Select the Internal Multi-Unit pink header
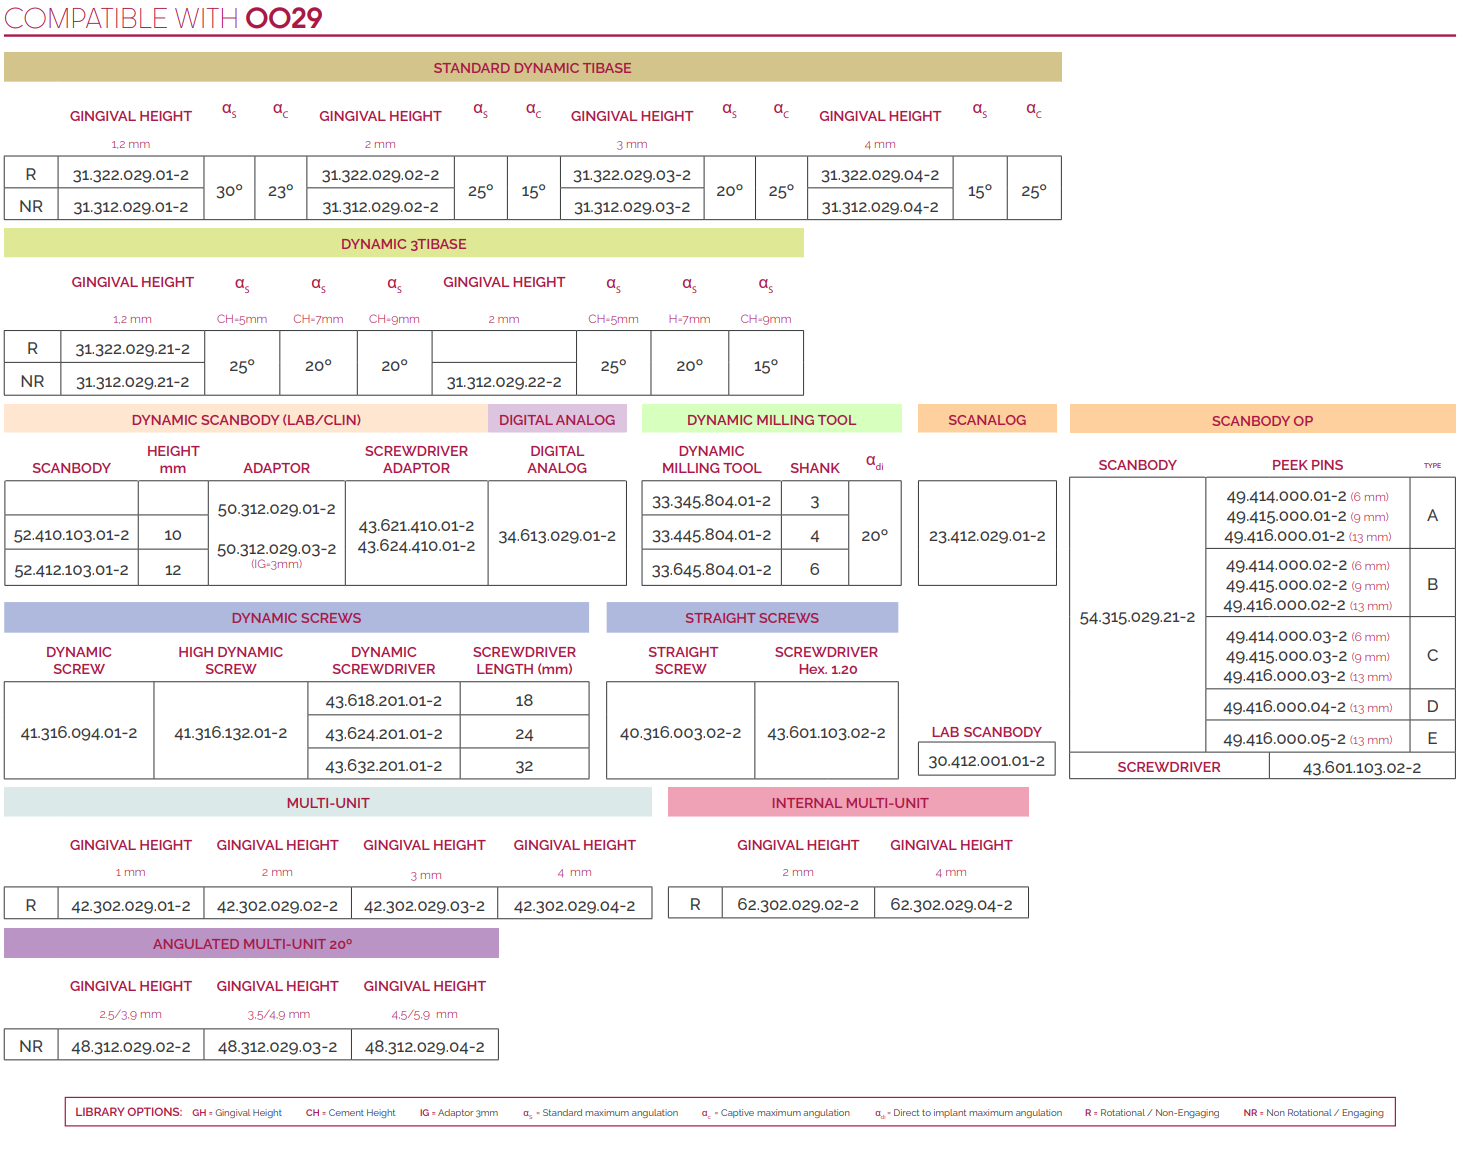Image resolution: width=1468 pixels, height=1152 pixels. click(849, 803)
